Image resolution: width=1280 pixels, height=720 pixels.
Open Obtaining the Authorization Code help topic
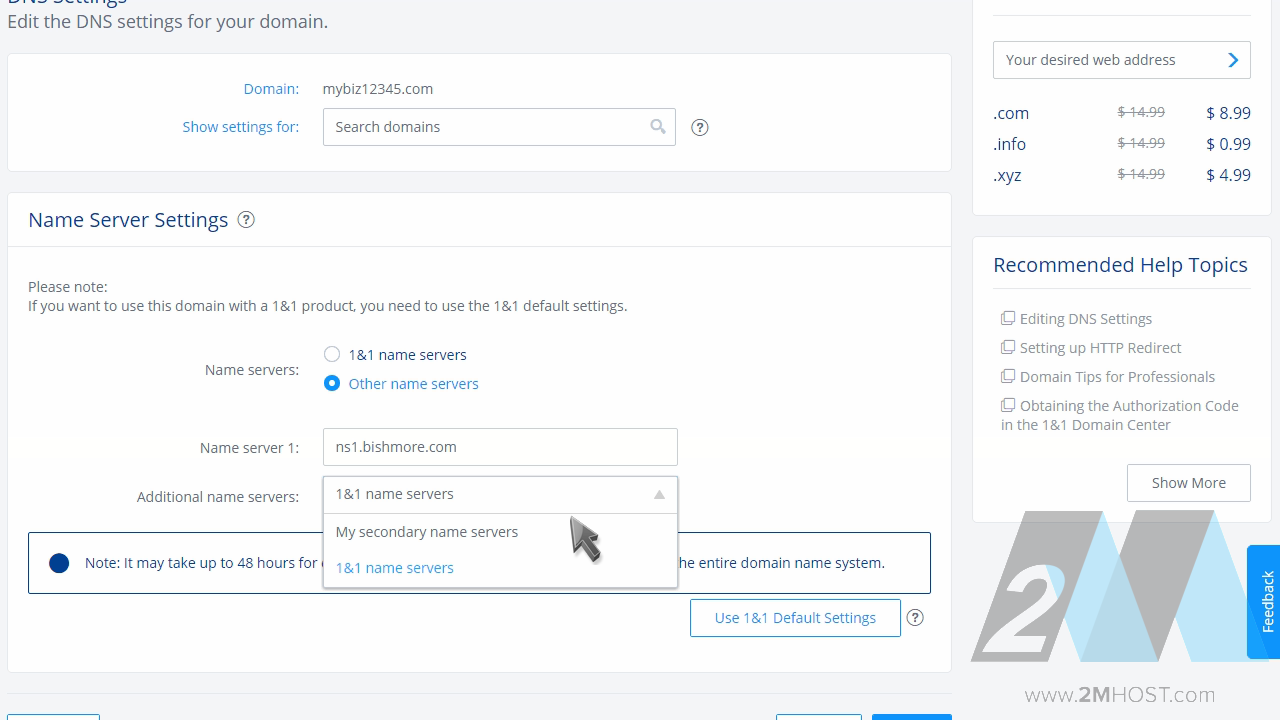1120,415
